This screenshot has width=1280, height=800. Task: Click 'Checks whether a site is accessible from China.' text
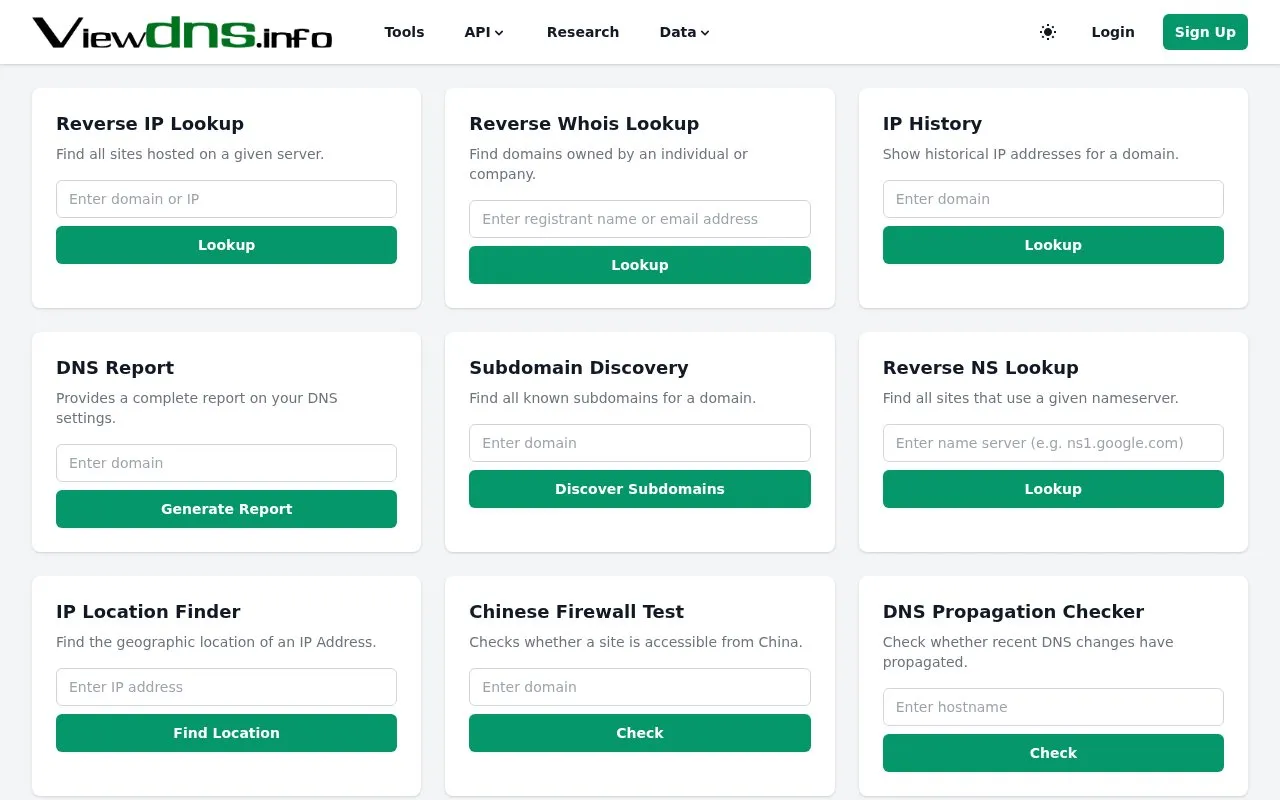[x=636, y=642]
